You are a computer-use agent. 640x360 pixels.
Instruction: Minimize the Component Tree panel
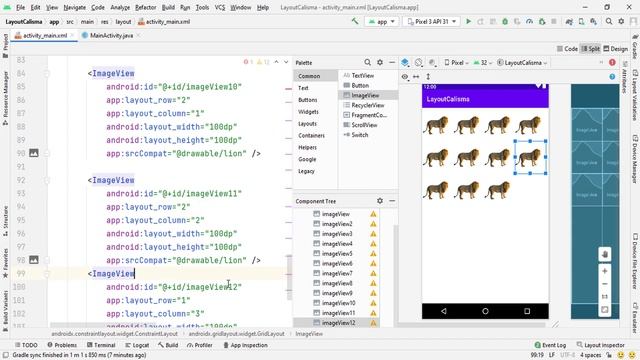pyautogui.click(x=392, y=201)
